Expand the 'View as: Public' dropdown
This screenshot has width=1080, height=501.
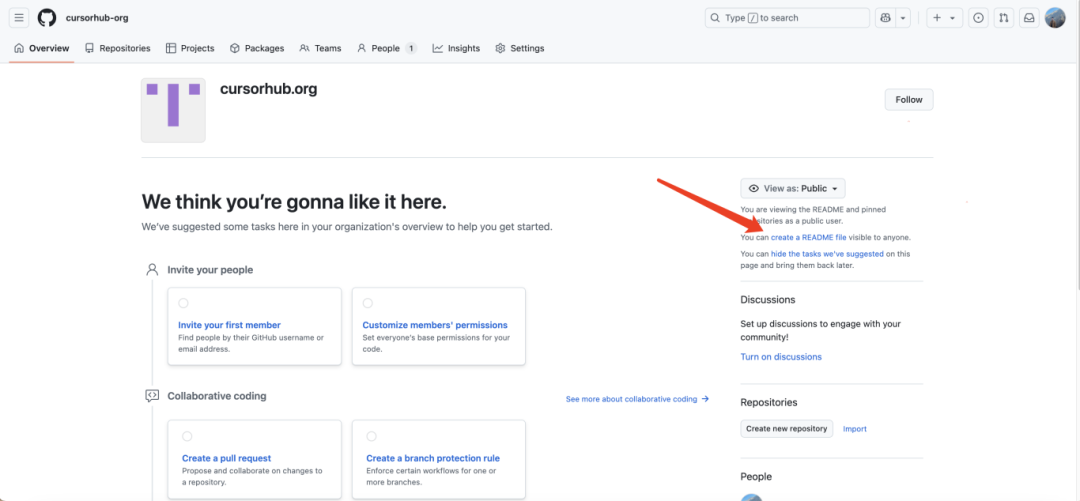793,188
